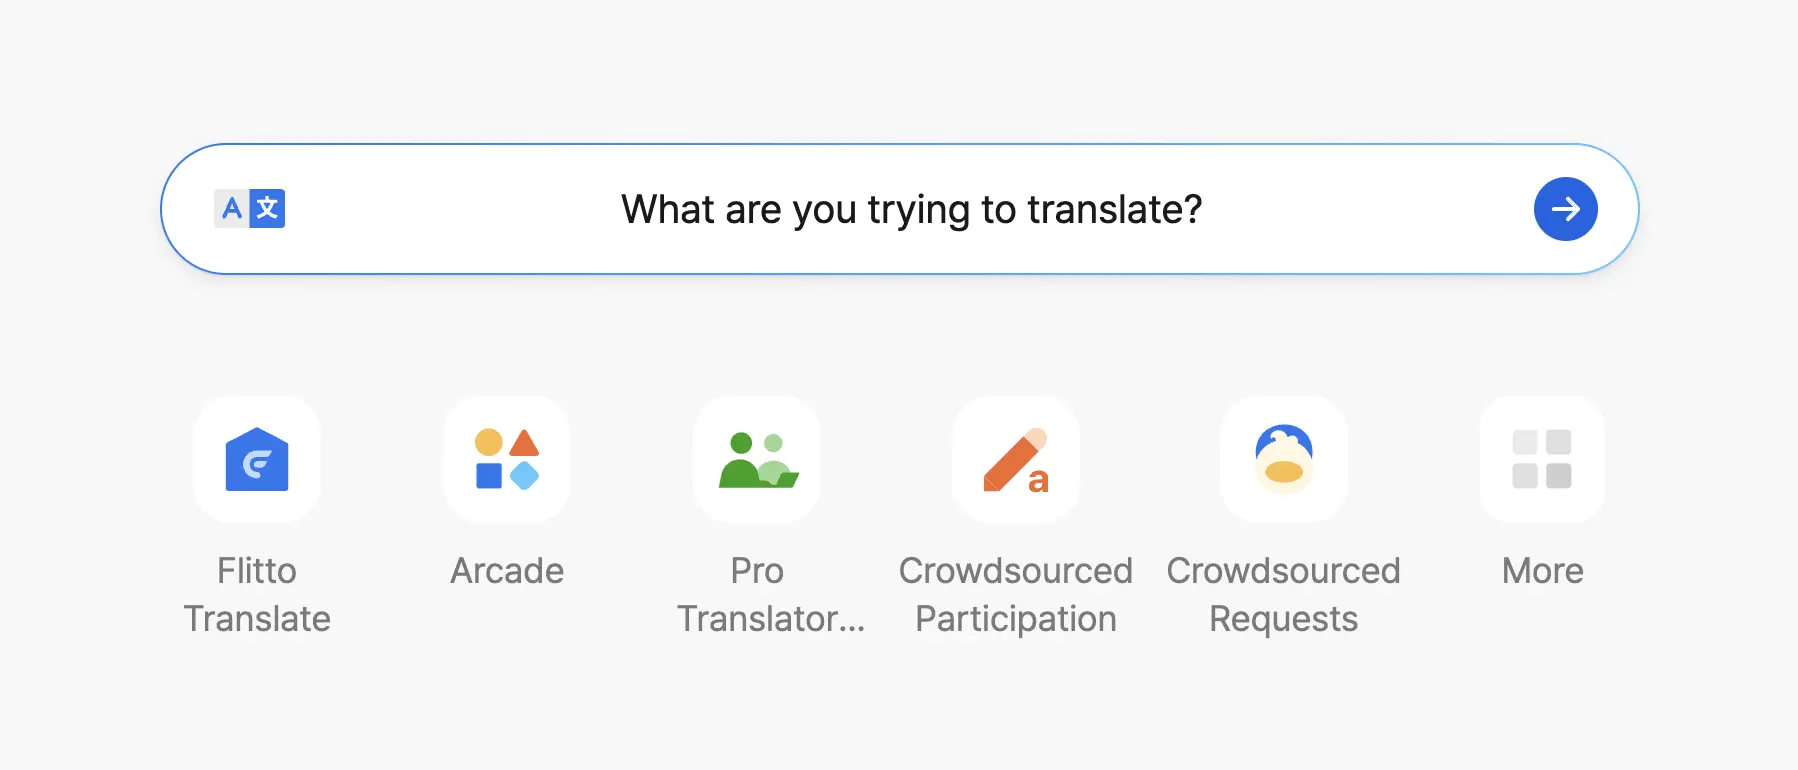Screen dimensions: 1798x770
Task: Click the 'Arcade' text label
Action: pyautogui.click(x=507, y=571)
